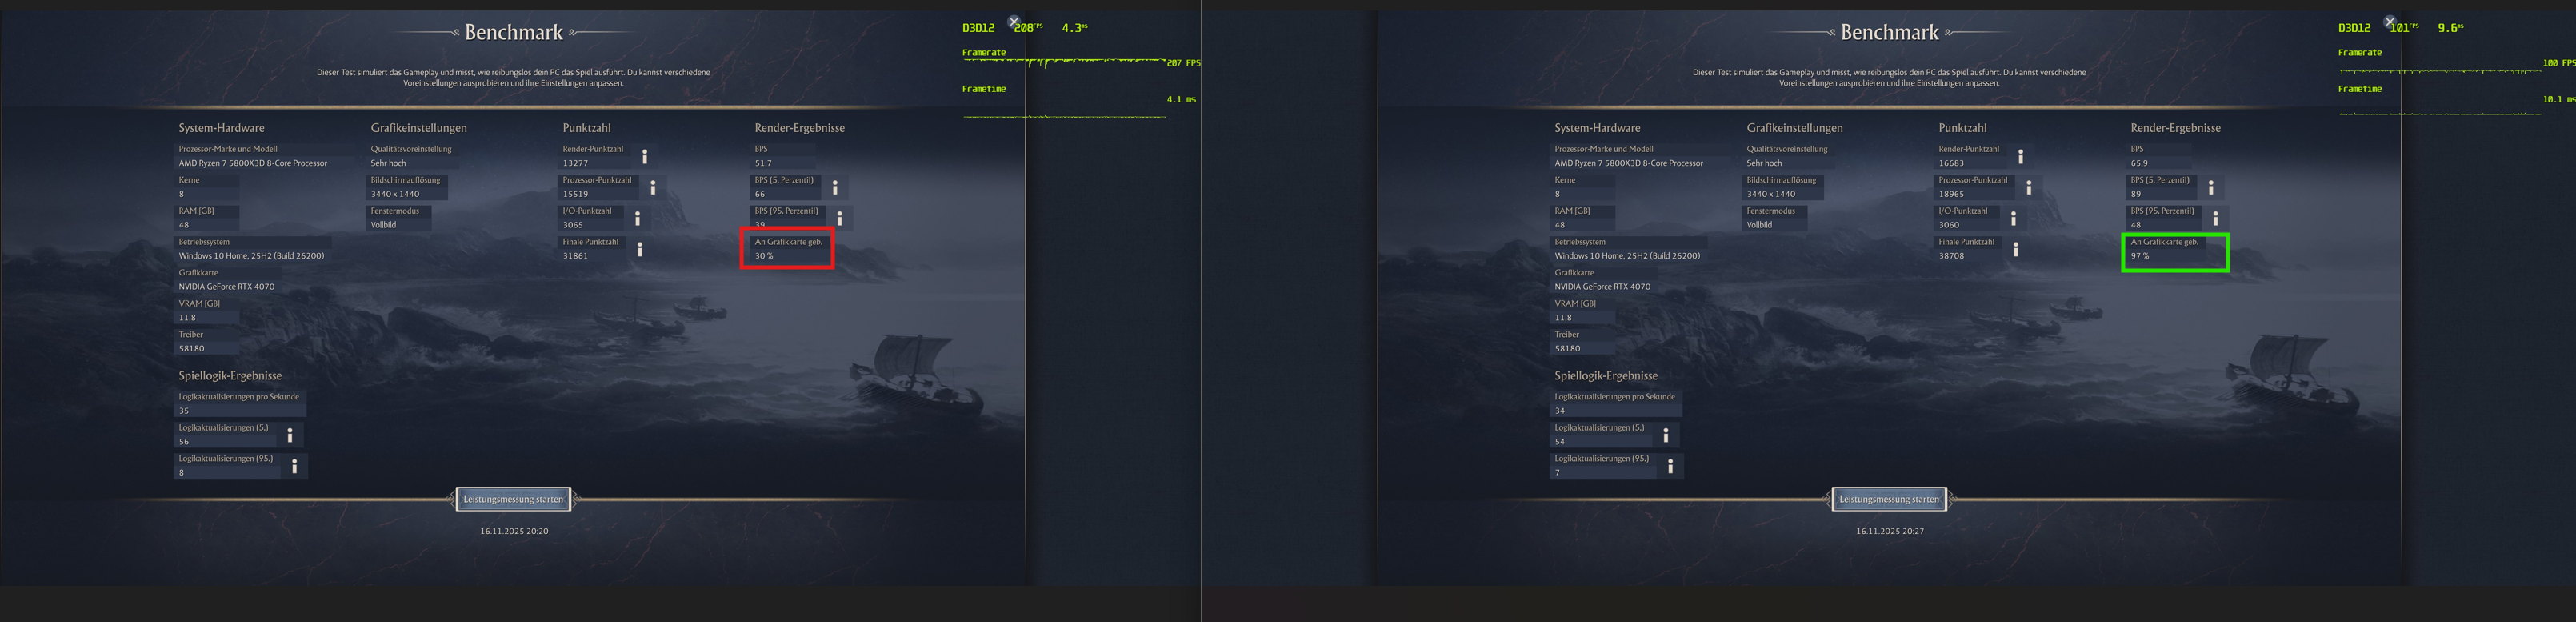Click Vollbild window mode in left benchmark

click(383, 225)
